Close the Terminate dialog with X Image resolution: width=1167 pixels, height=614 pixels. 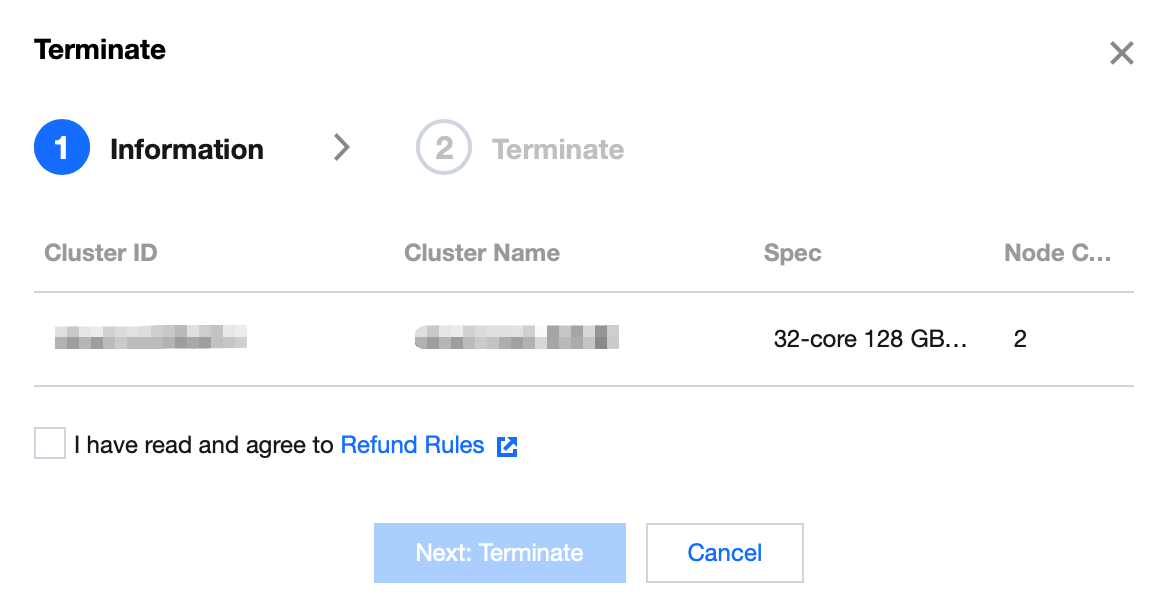click(x=1121, y=53)
